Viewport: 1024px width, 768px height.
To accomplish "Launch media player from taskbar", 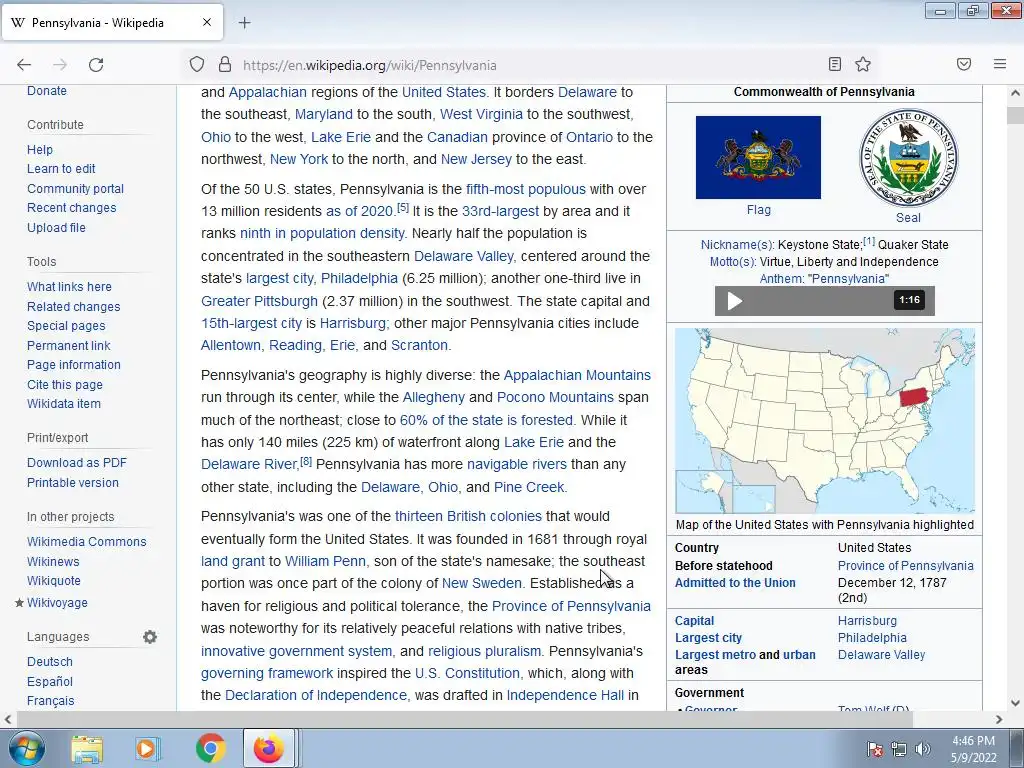I will [x=148, y=748].
